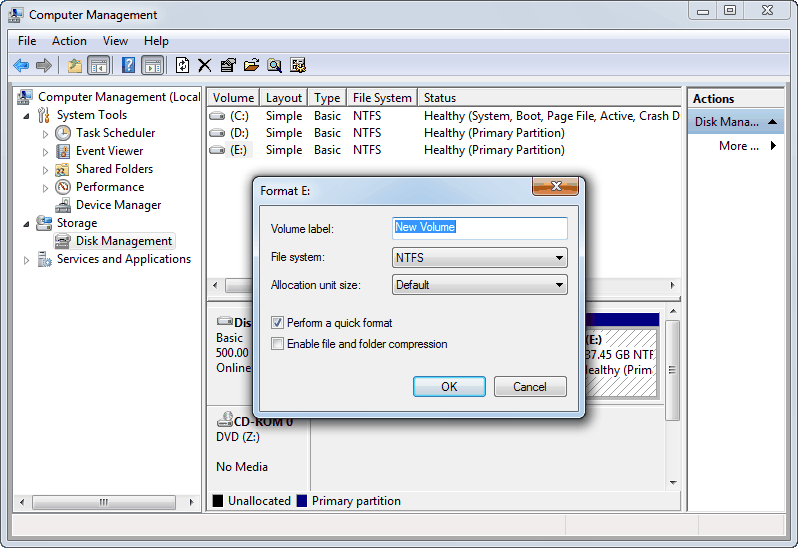Screen dimensions: 798x548
Task: Open the Help question mark toolbar icon
Action: tap(129, 65)
